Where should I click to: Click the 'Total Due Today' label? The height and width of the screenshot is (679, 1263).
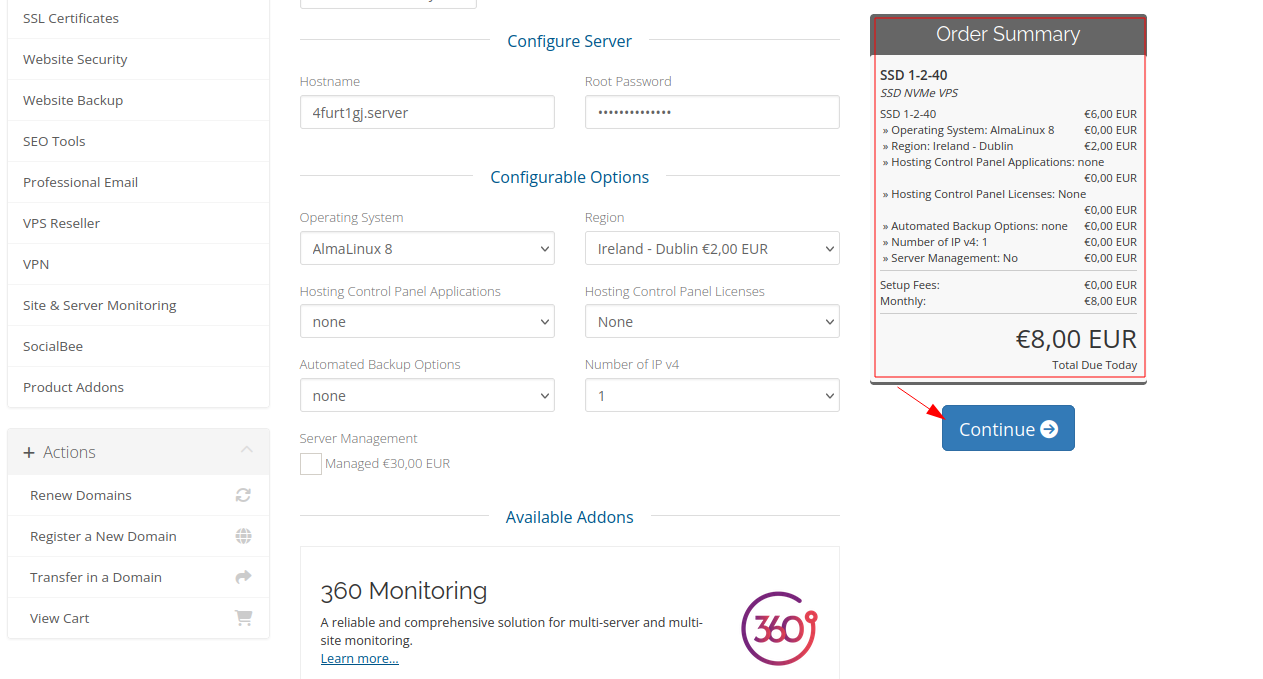click(x=1095, y=365)
